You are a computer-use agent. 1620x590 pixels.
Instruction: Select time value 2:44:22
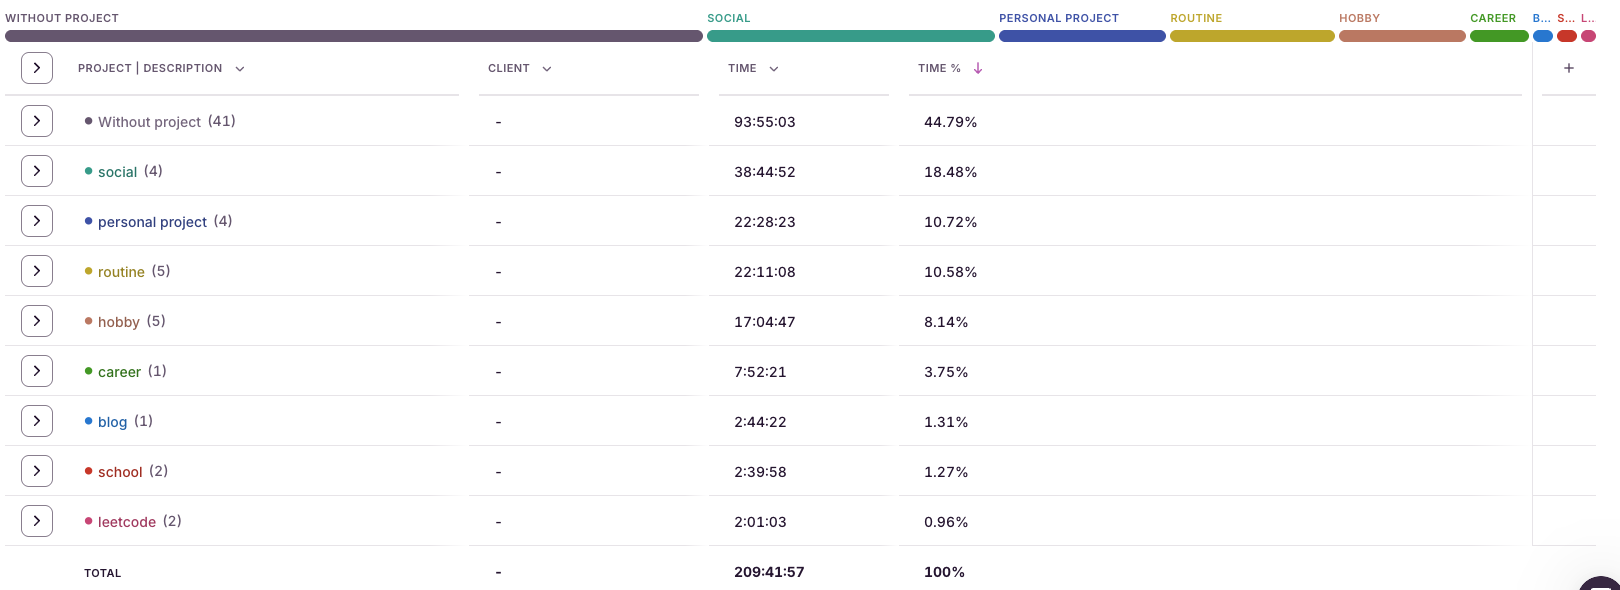tap(760, 422)
